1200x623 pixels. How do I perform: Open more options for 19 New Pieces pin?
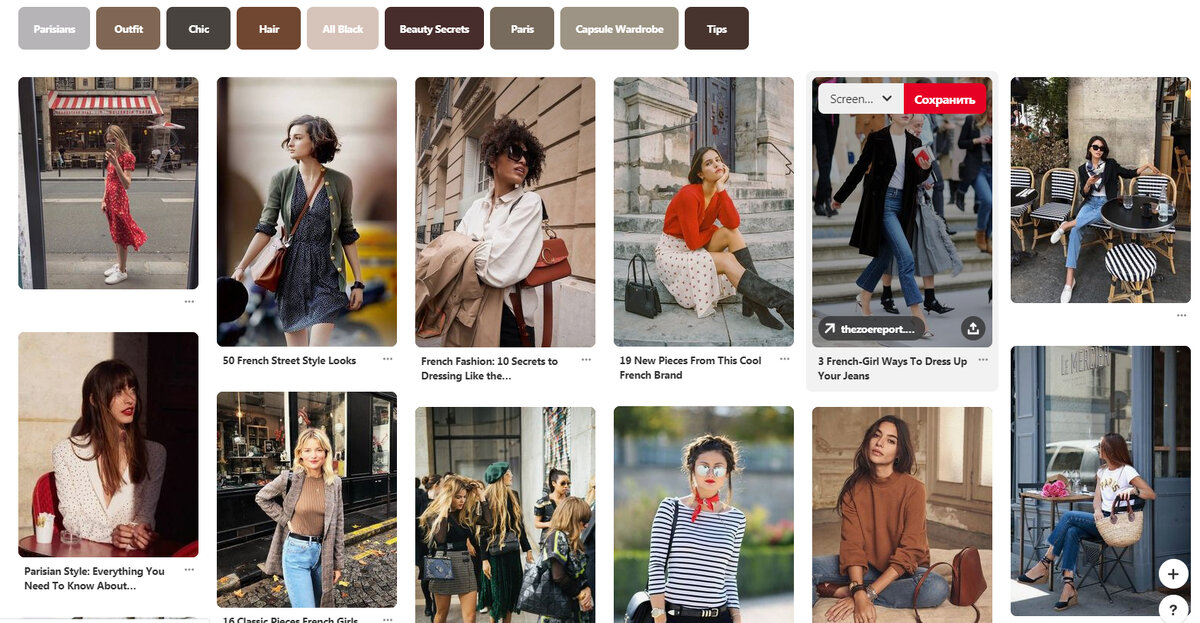785,359
